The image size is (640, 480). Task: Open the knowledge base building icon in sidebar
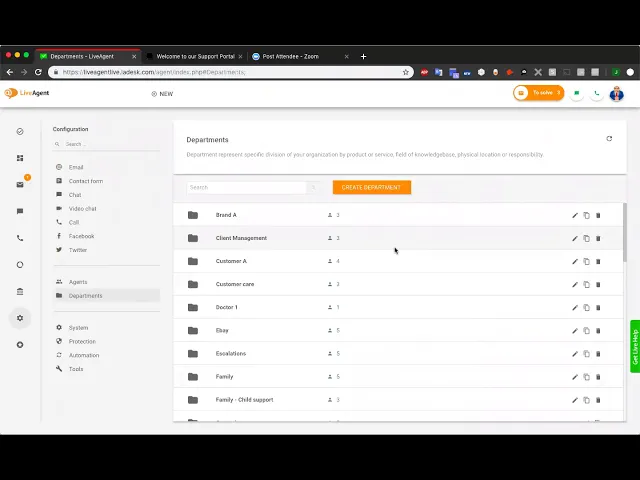pyautogui.click(x=20, y=291)
